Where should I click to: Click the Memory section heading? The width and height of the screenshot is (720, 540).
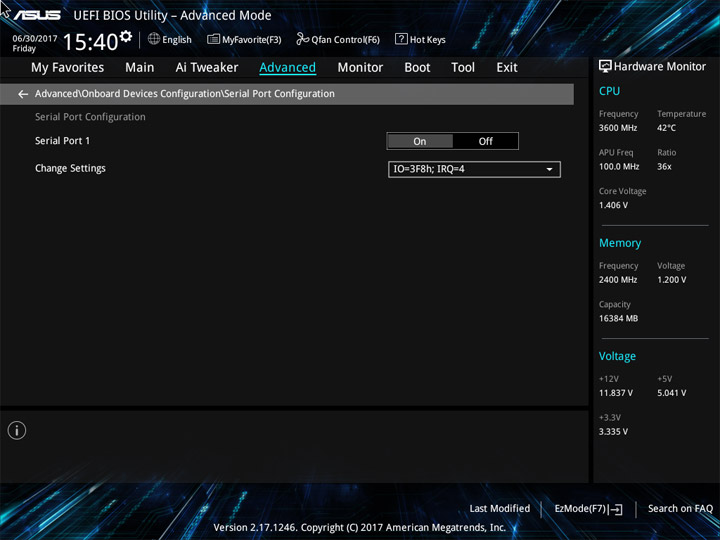coord(620,243)
